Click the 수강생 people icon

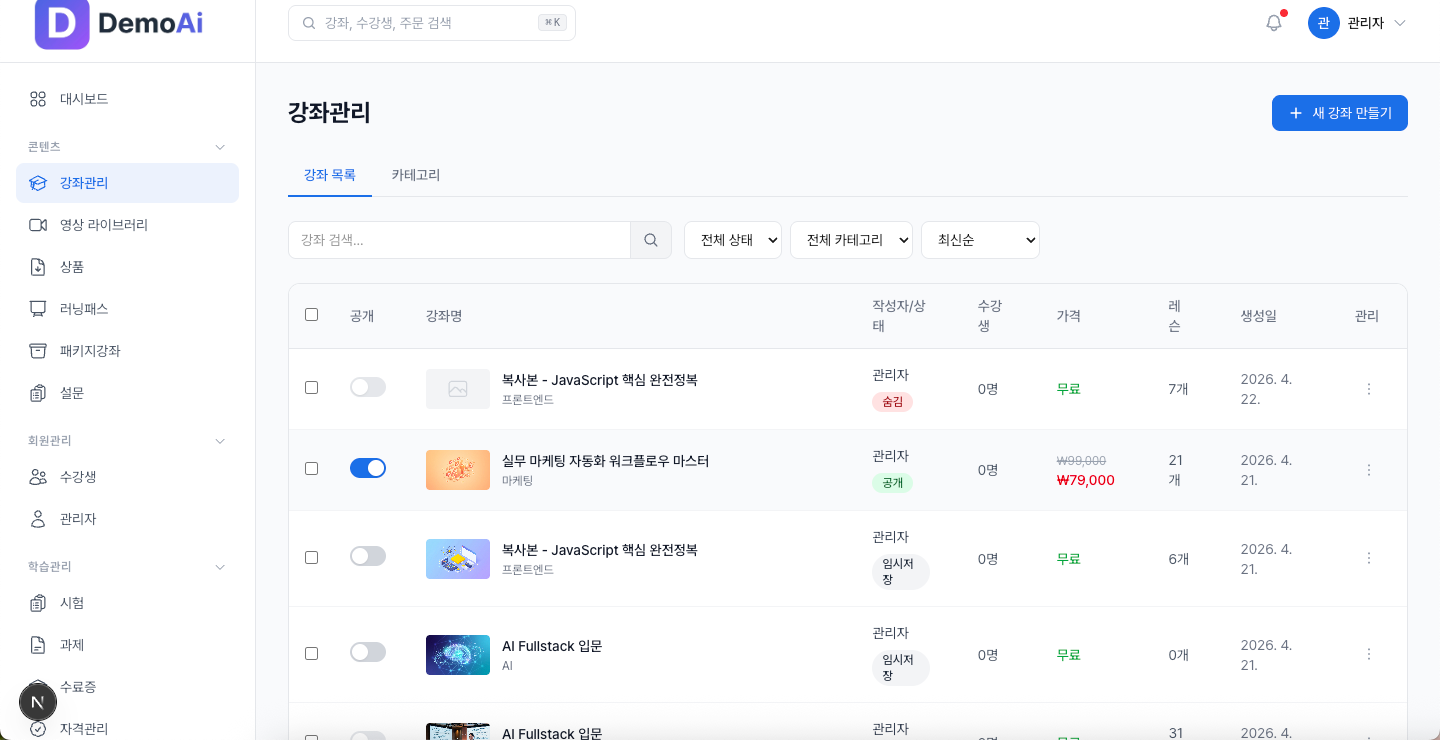[38, 477]
